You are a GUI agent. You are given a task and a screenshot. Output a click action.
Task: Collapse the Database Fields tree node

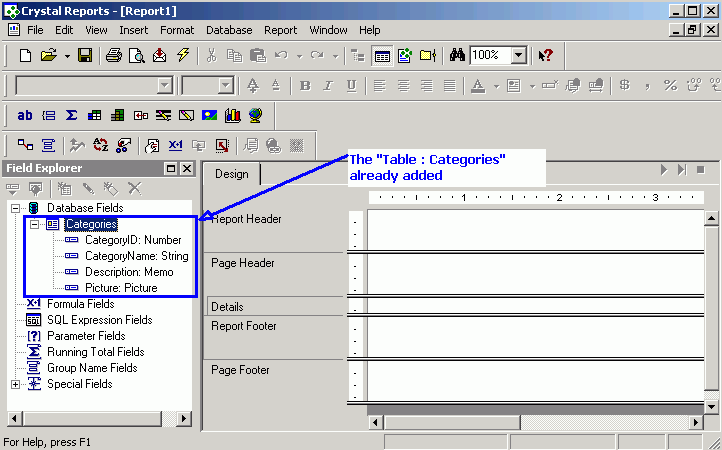tap(15, 208)
